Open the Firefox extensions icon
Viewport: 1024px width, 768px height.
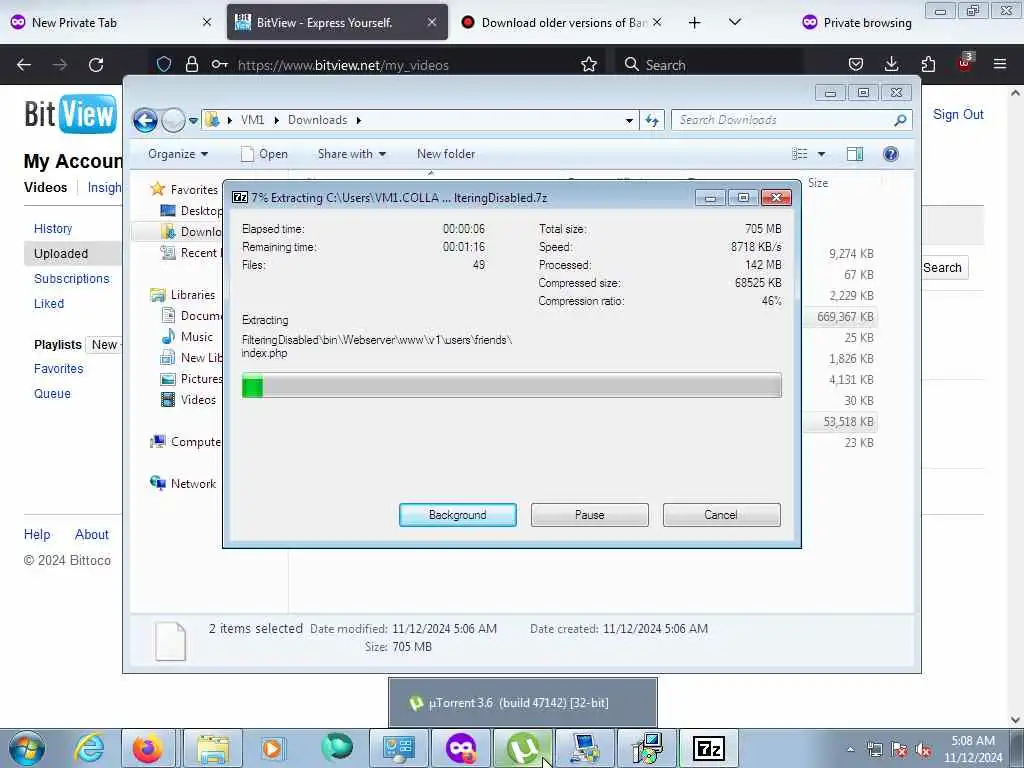(928, 65)
